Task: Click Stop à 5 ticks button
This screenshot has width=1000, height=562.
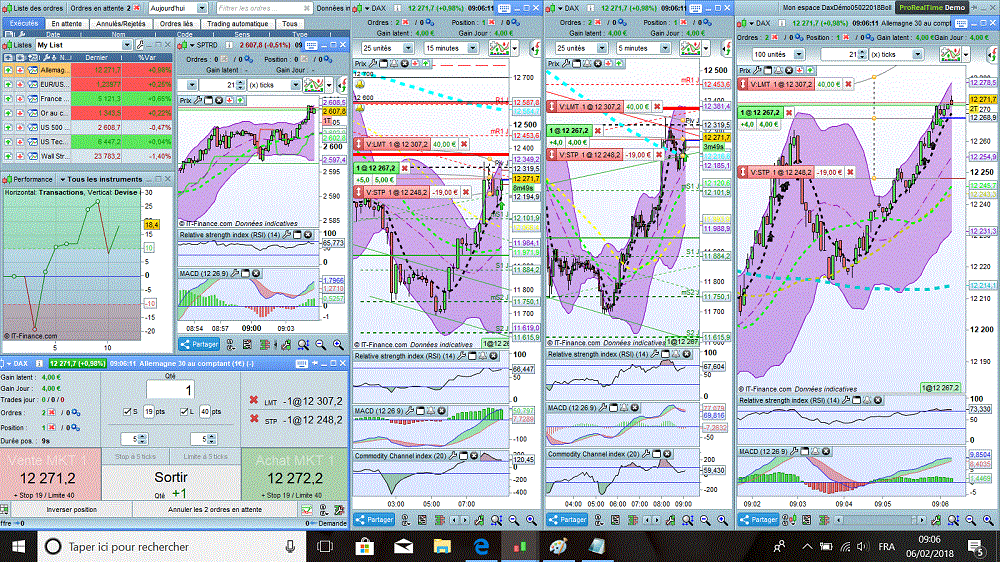Action: coord(135,457)
